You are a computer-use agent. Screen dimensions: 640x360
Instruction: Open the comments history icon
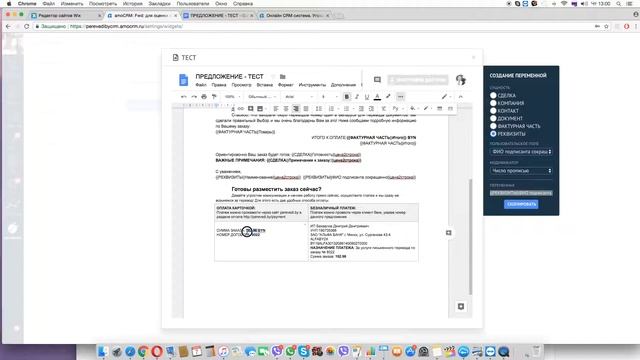tap(377, 80)
